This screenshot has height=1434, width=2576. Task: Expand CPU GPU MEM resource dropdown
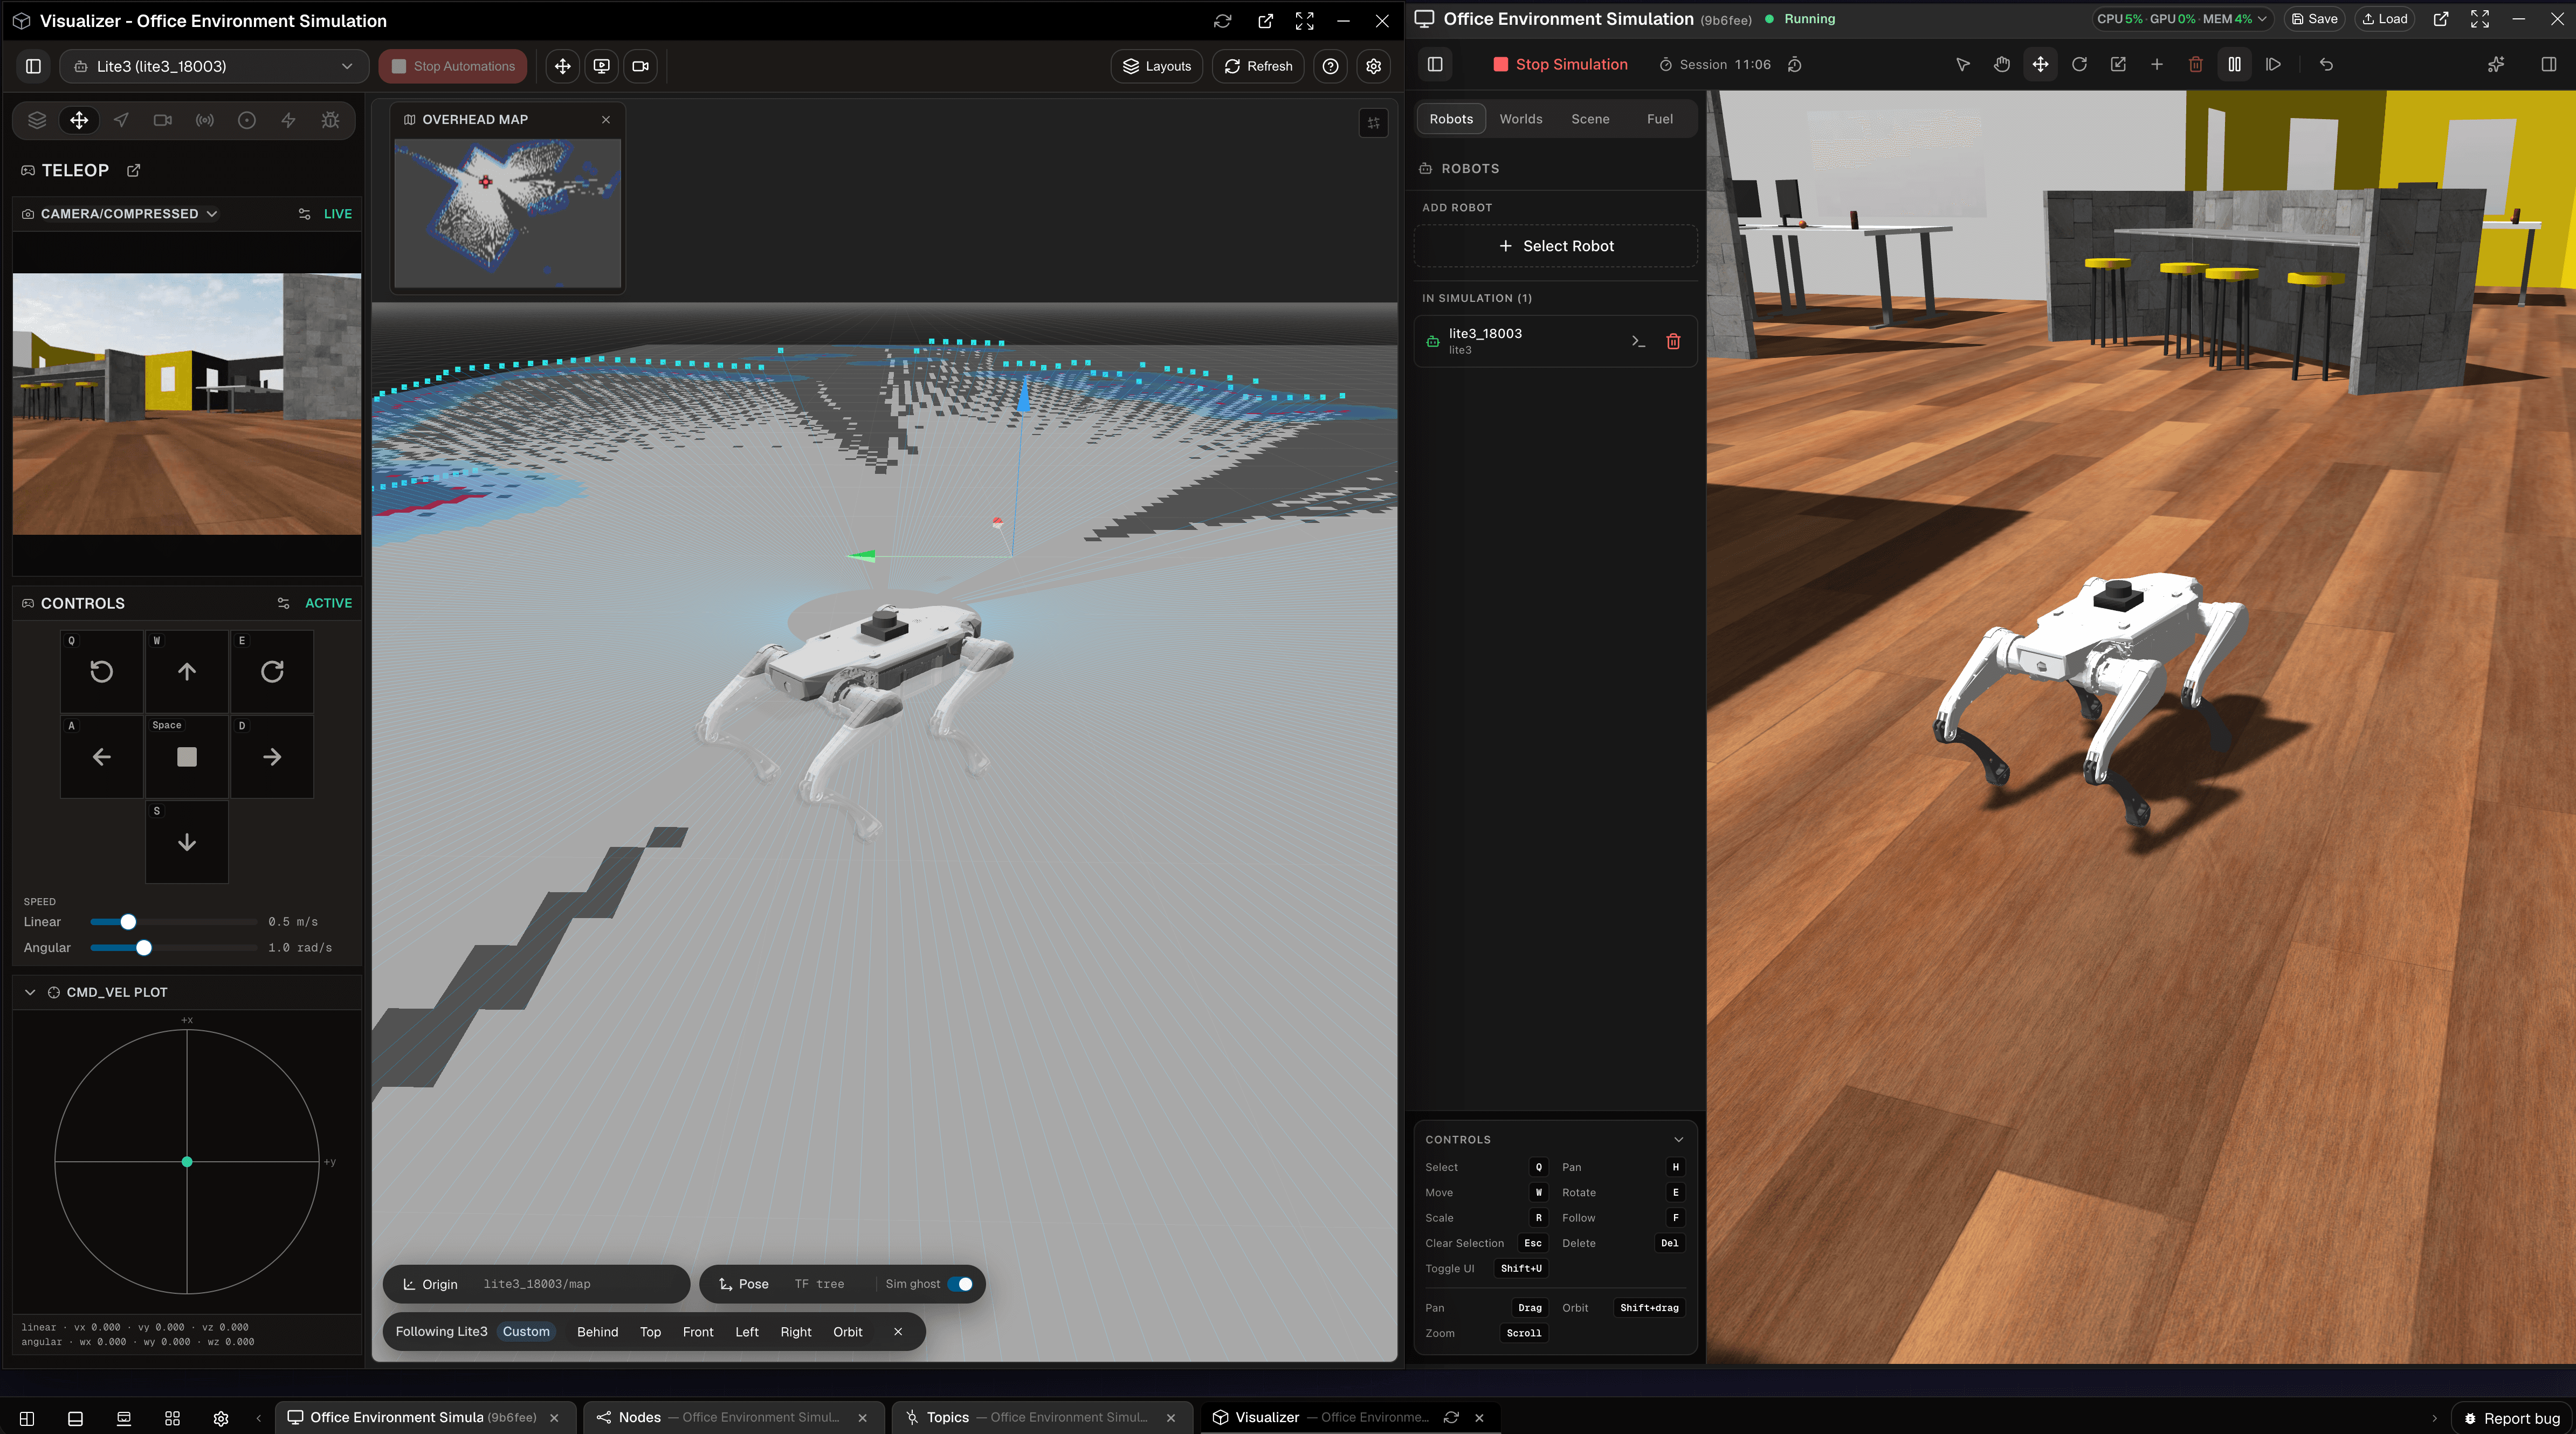pyautogui.click(x=2183, y=19)
